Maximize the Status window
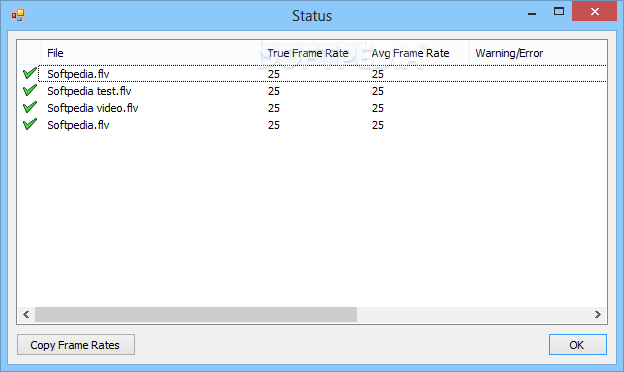This screenshot has height=372, width=624. [559, 12]
